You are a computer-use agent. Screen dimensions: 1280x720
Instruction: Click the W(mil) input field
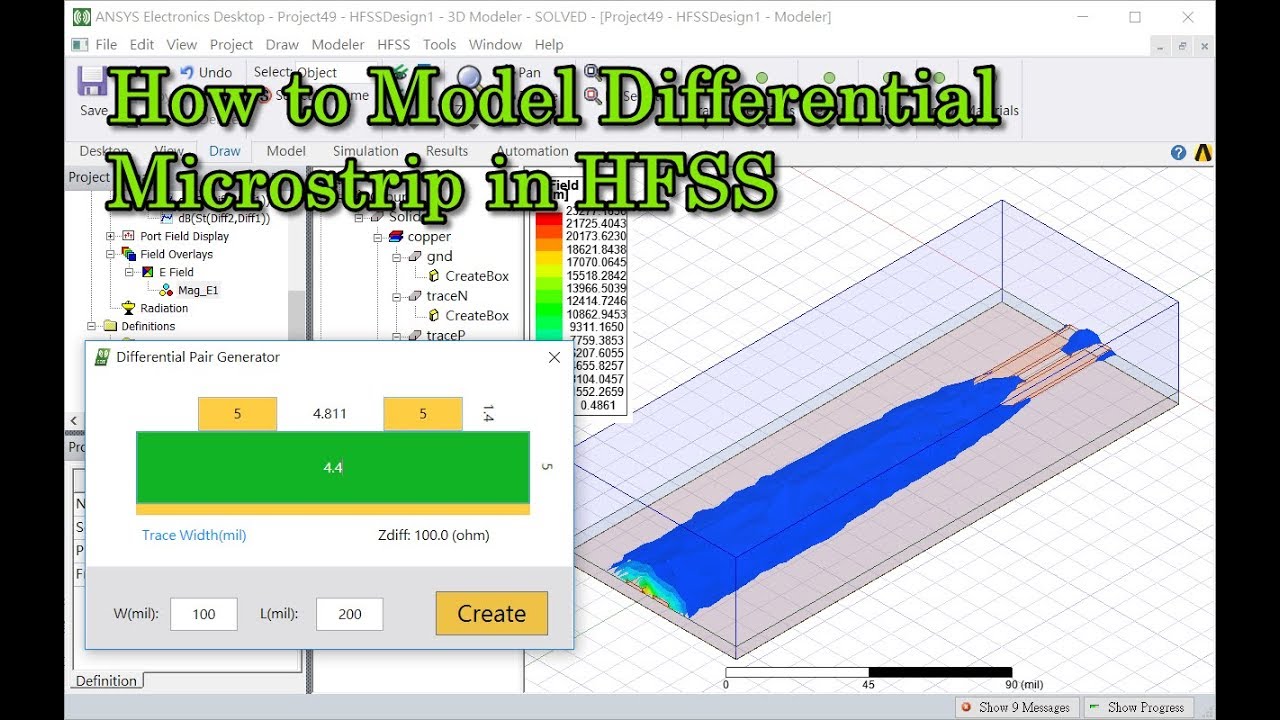pyautogui.click(x=204, y=614)
